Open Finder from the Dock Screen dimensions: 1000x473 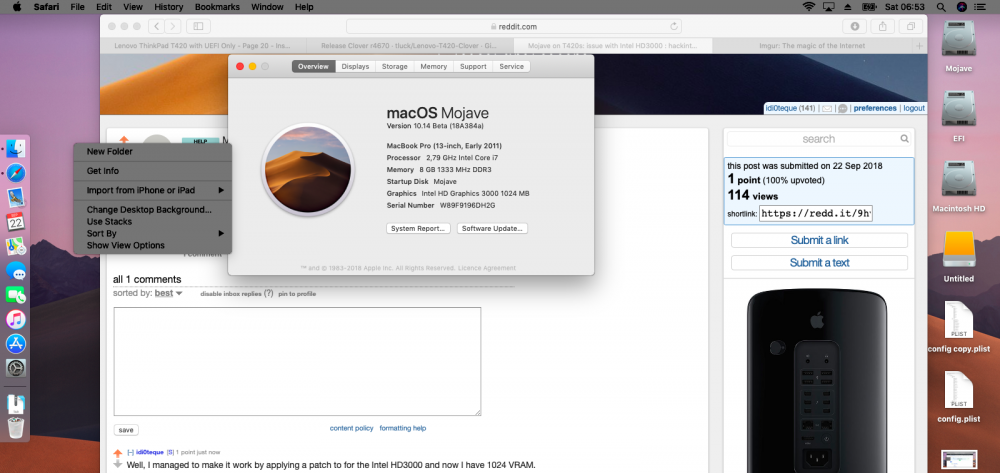pyautogui.click(x=16, y=149)
